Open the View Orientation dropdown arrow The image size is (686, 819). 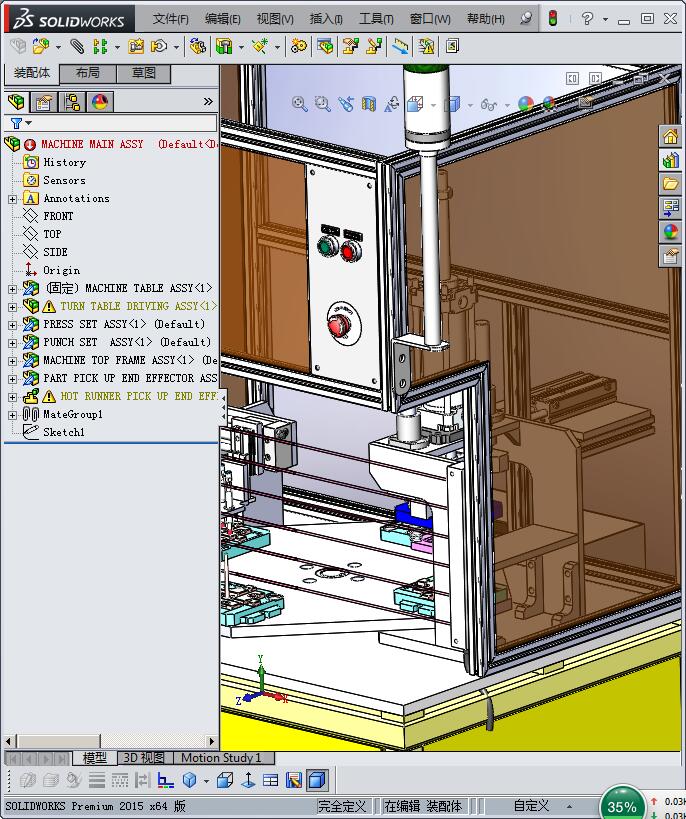pos(433,105)
